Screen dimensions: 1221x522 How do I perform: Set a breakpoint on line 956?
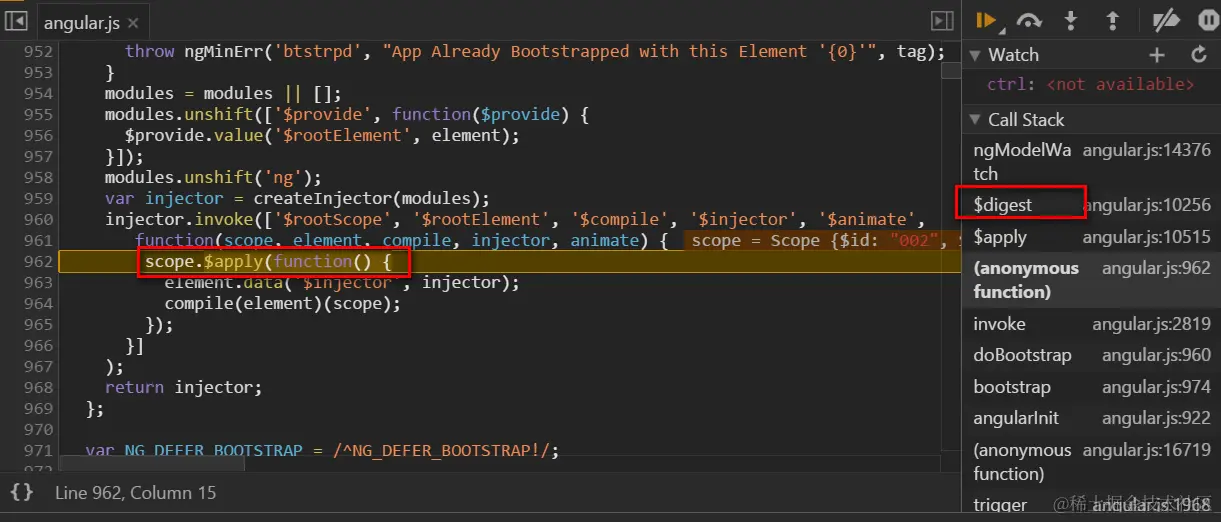coord(38,136)
